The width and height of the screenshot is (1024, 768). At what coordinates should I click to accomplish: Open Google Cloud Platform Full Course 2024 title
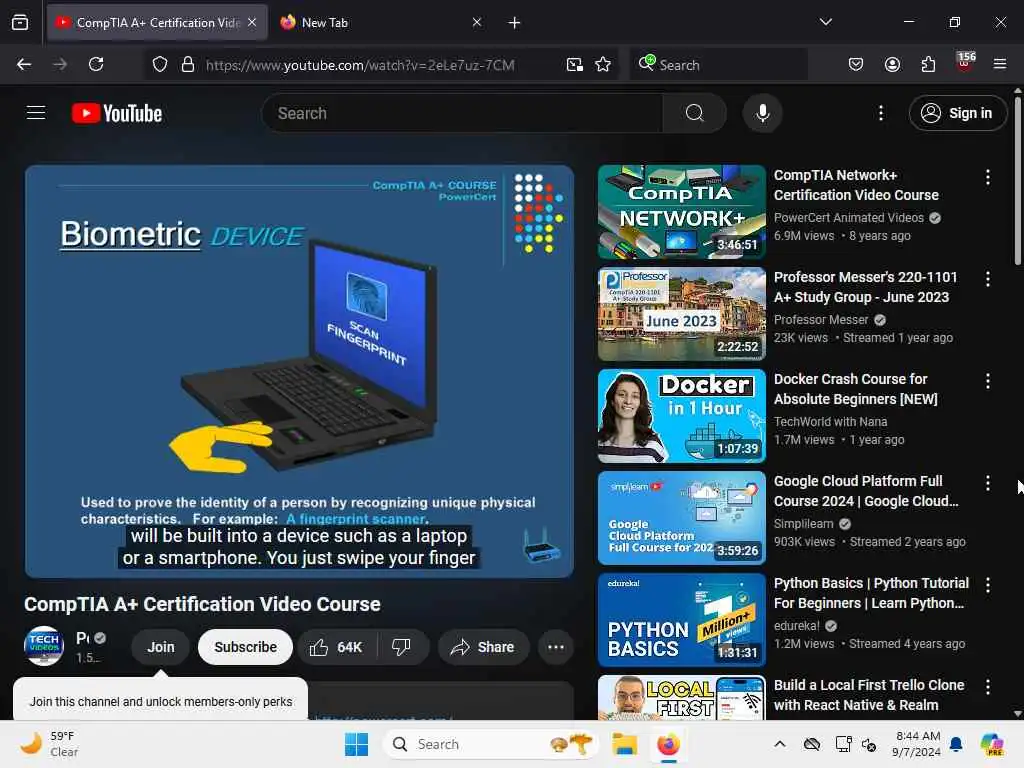point(866,490)
